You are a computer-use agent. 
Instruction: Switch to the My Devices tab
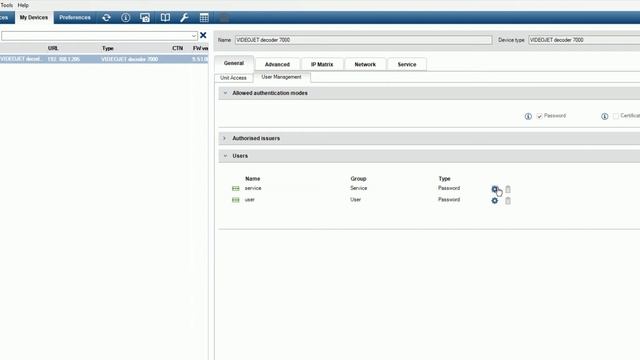point(34,18)
